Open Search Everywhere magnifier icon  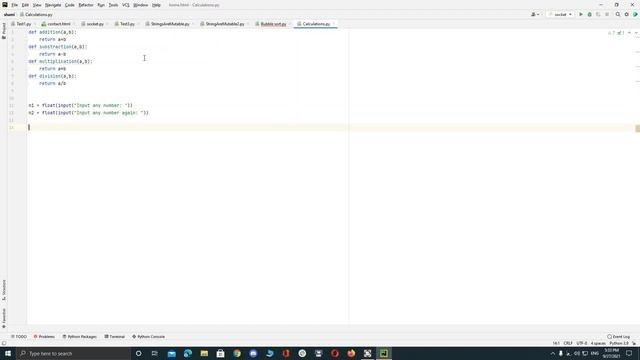click(x=618, y=14)
